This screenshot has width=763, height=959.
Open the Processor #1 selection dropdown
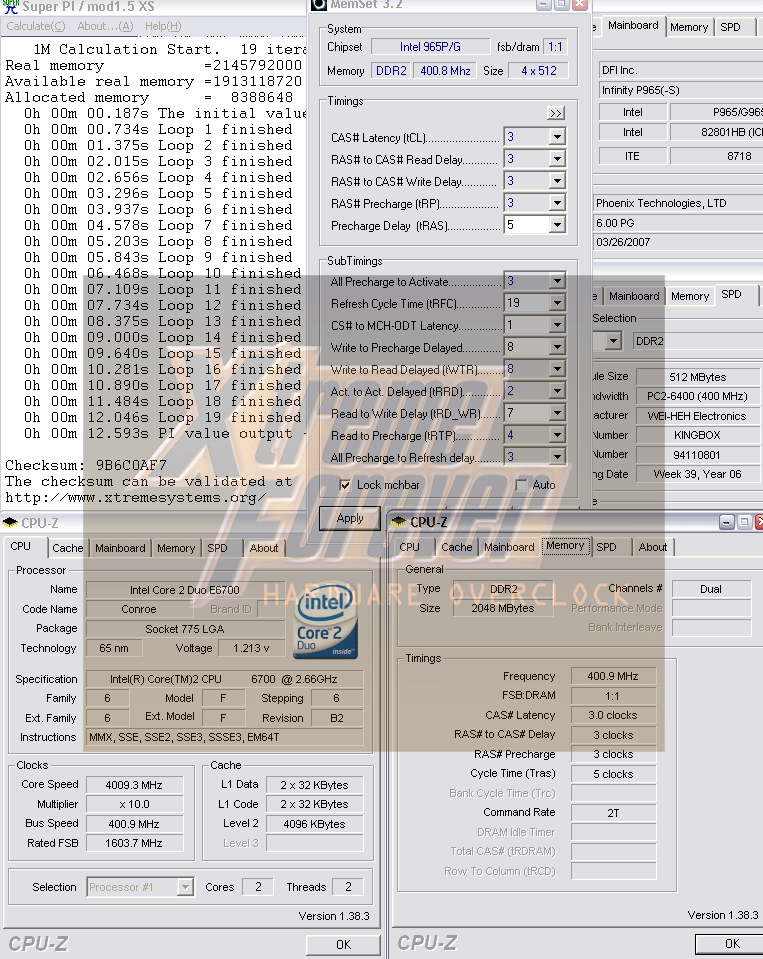(185, 886)
